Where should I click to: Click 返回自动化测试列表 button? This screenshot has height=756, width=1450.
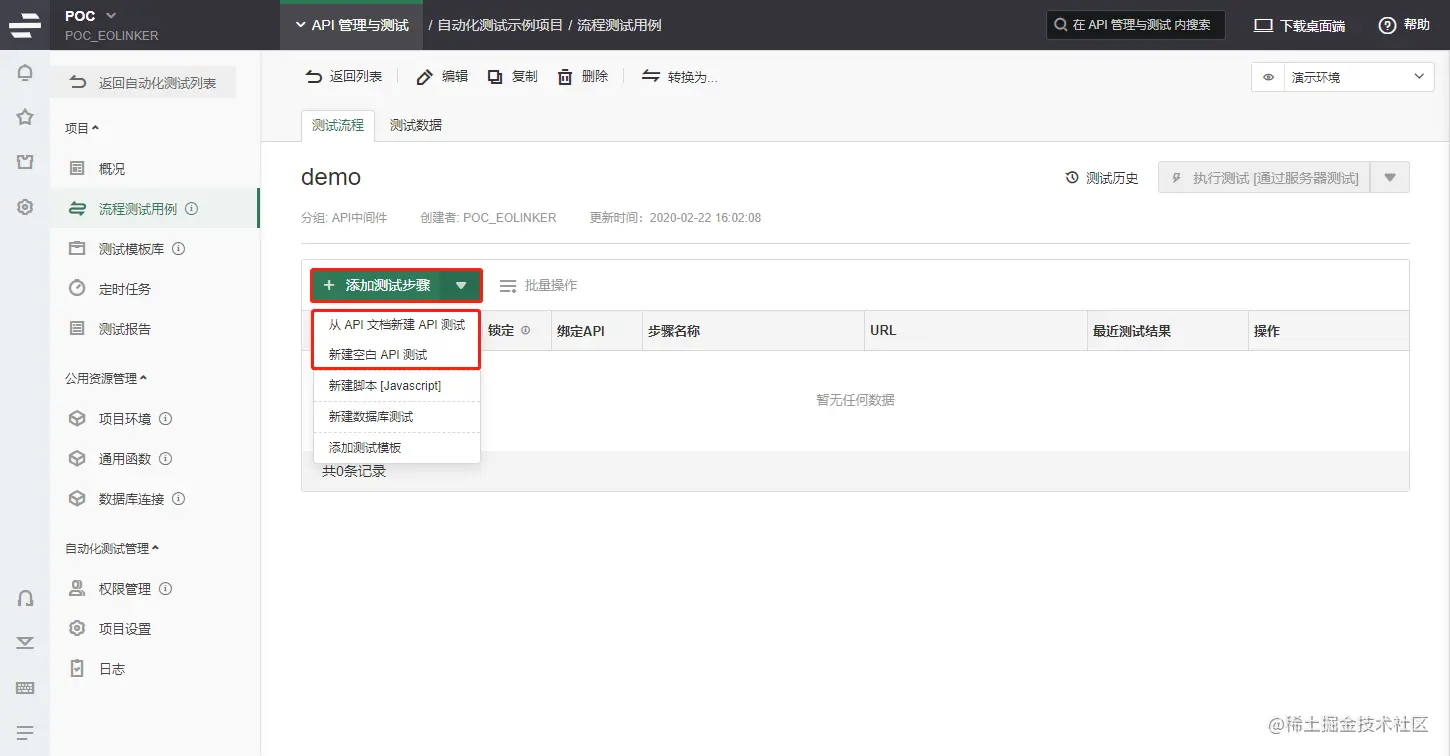(x=143, y=83)
